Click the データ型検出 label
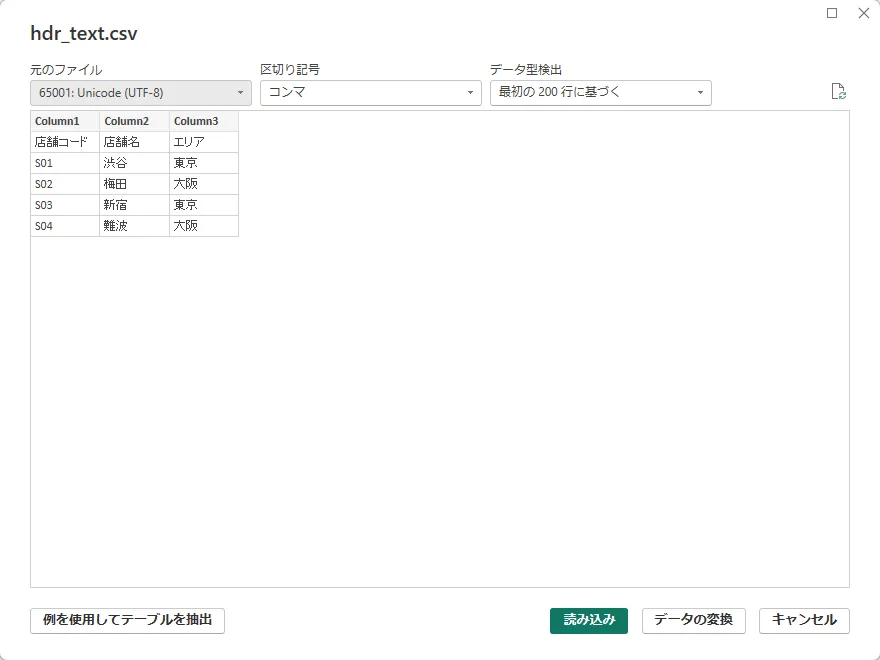Screen dimensions: 880x660 tap(526, 70)
